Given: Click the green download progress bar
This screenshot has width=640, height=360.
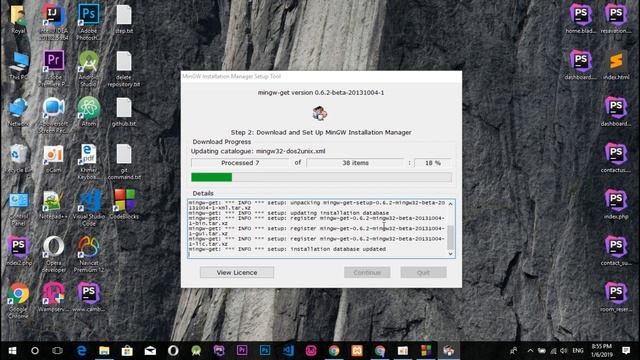Looking at the screenshot, I should pos(321,177).
